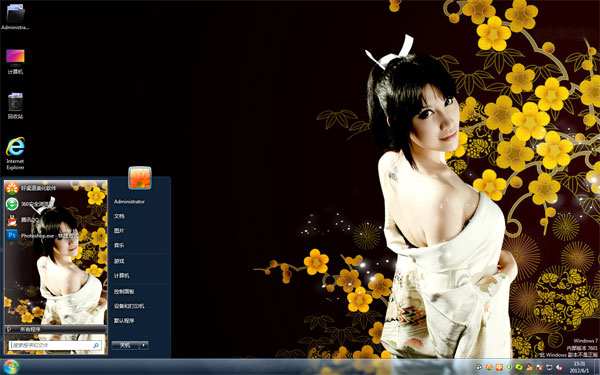
Task: Open the Administrator folder desktop icon
Action: tap(15, 17)
